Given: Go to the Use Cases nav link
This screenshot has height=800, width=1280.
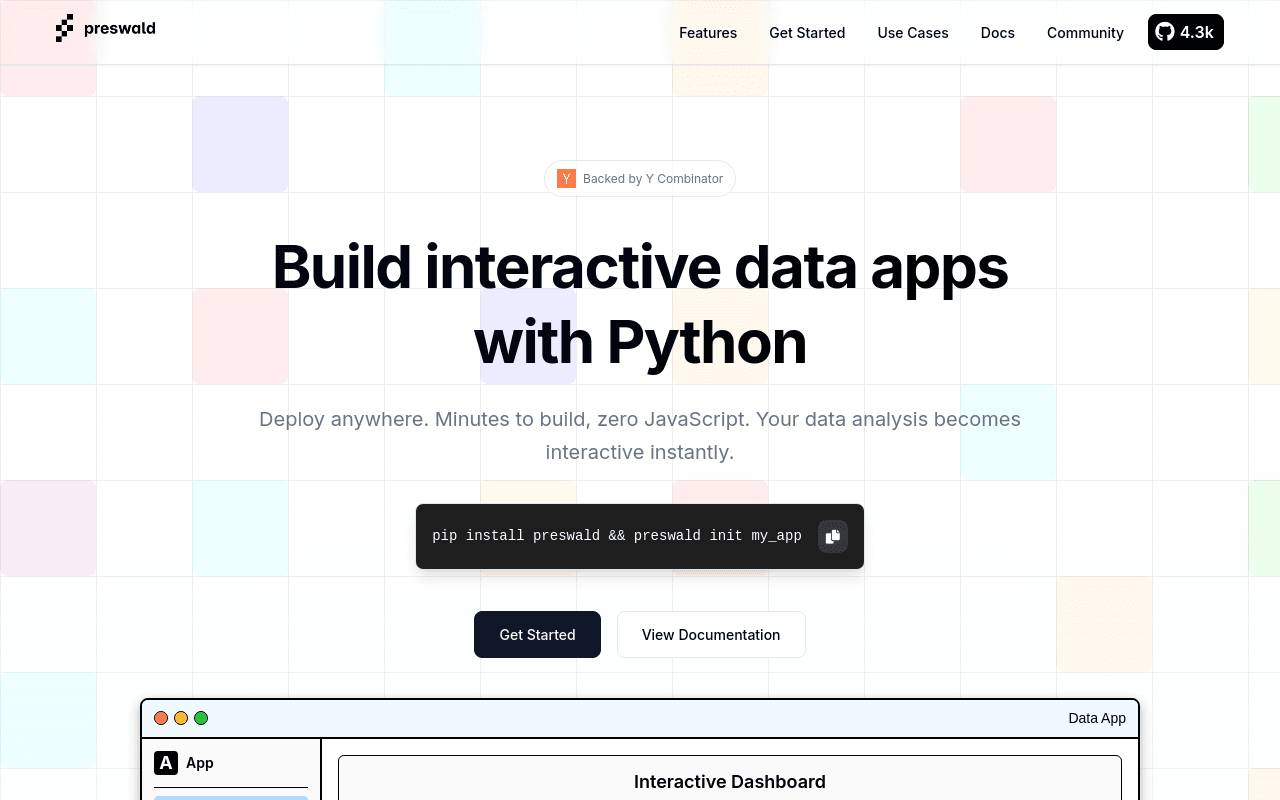Looking at the screenshot, I should click(913, 33).
